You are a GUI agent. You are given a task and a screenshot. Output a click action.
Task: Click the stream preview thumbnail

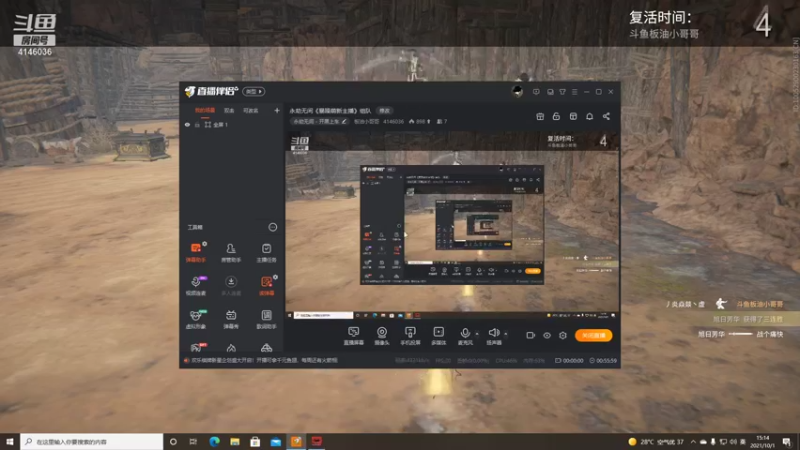click(452, 225)
